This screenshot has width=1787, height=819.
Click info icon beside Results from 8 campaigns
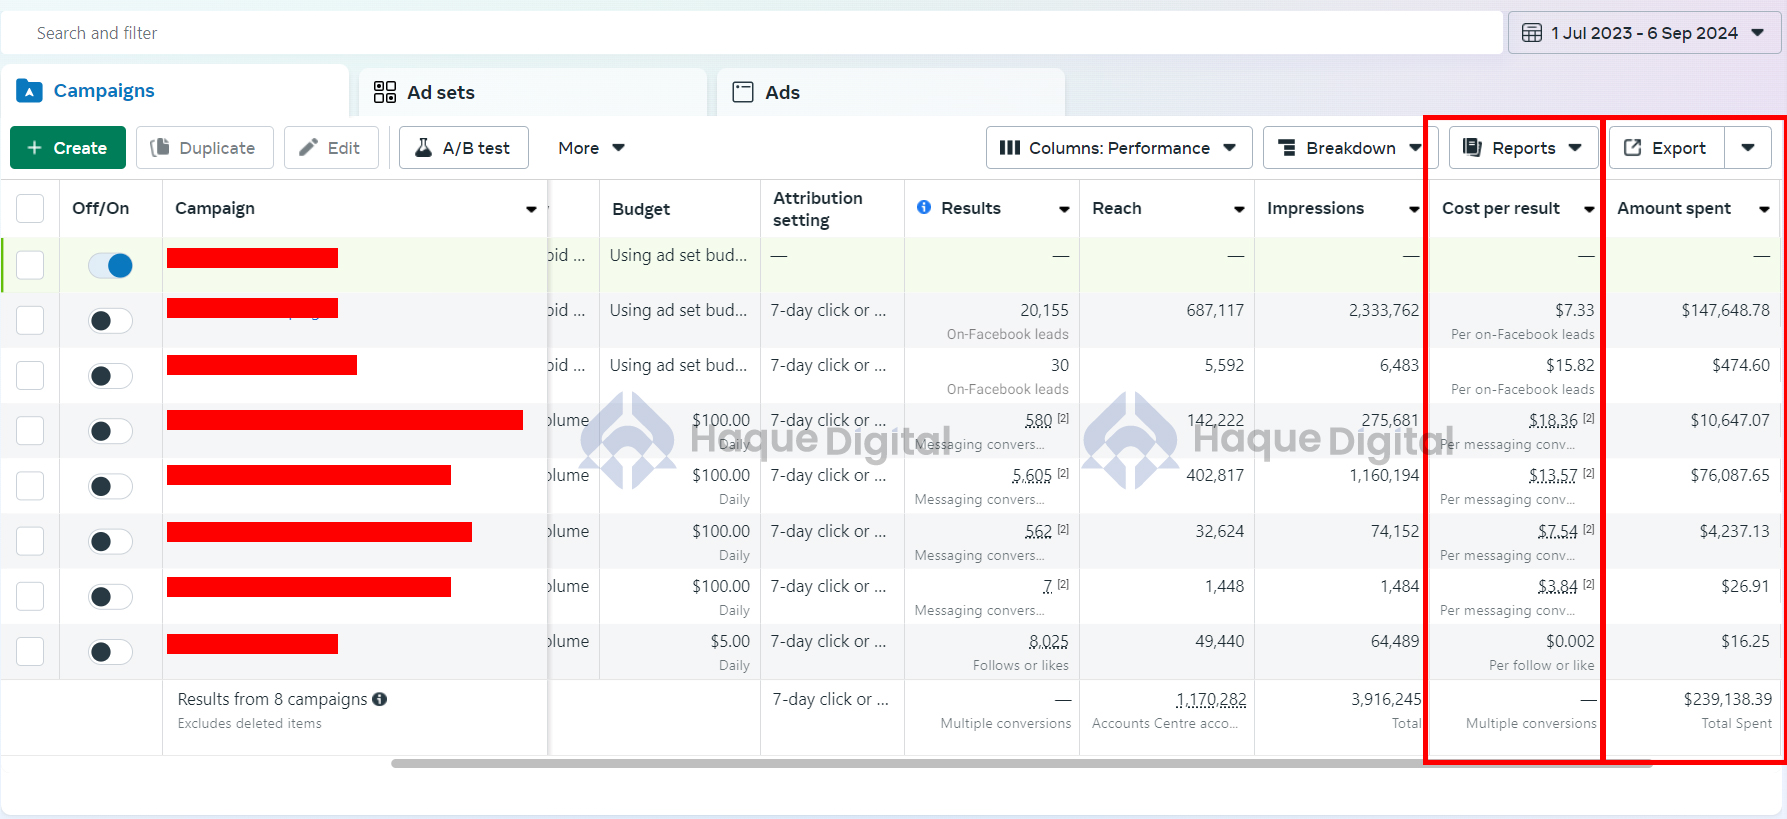tap(380, 699)
